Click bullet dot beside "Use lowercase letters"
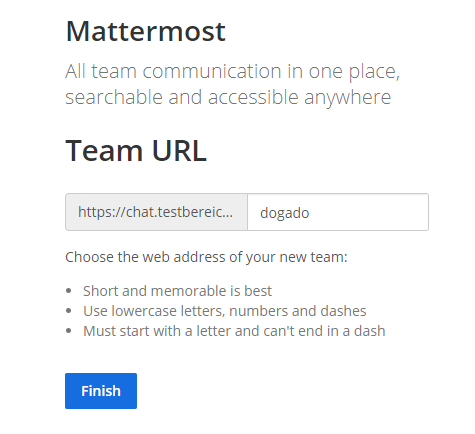Image resolution: width=475 pixels, height=434 pixels. (x=69, y=311)
